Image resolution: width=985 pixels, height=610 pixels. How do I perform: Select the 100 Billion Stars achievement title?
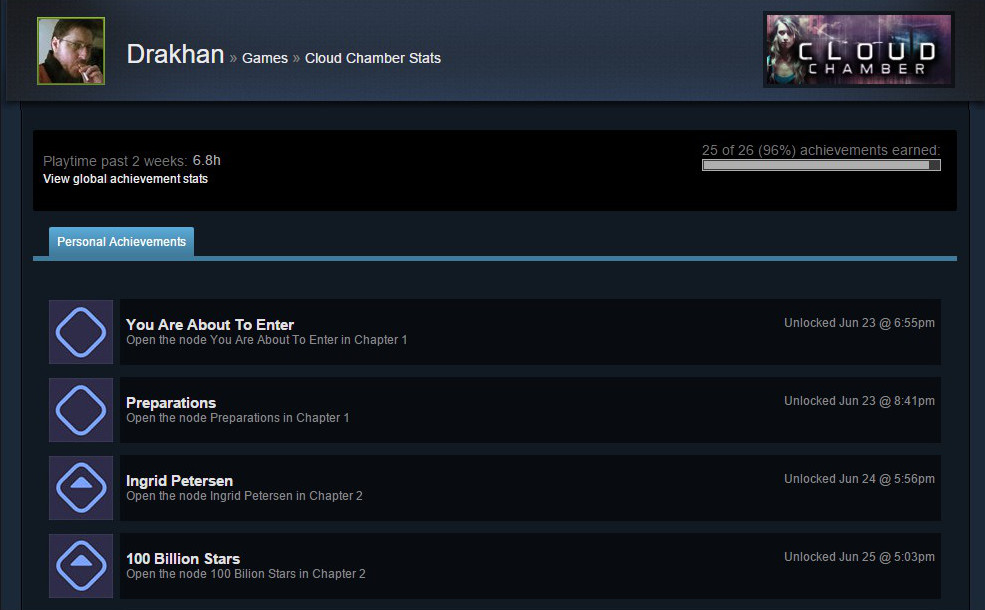pos(183,558)
